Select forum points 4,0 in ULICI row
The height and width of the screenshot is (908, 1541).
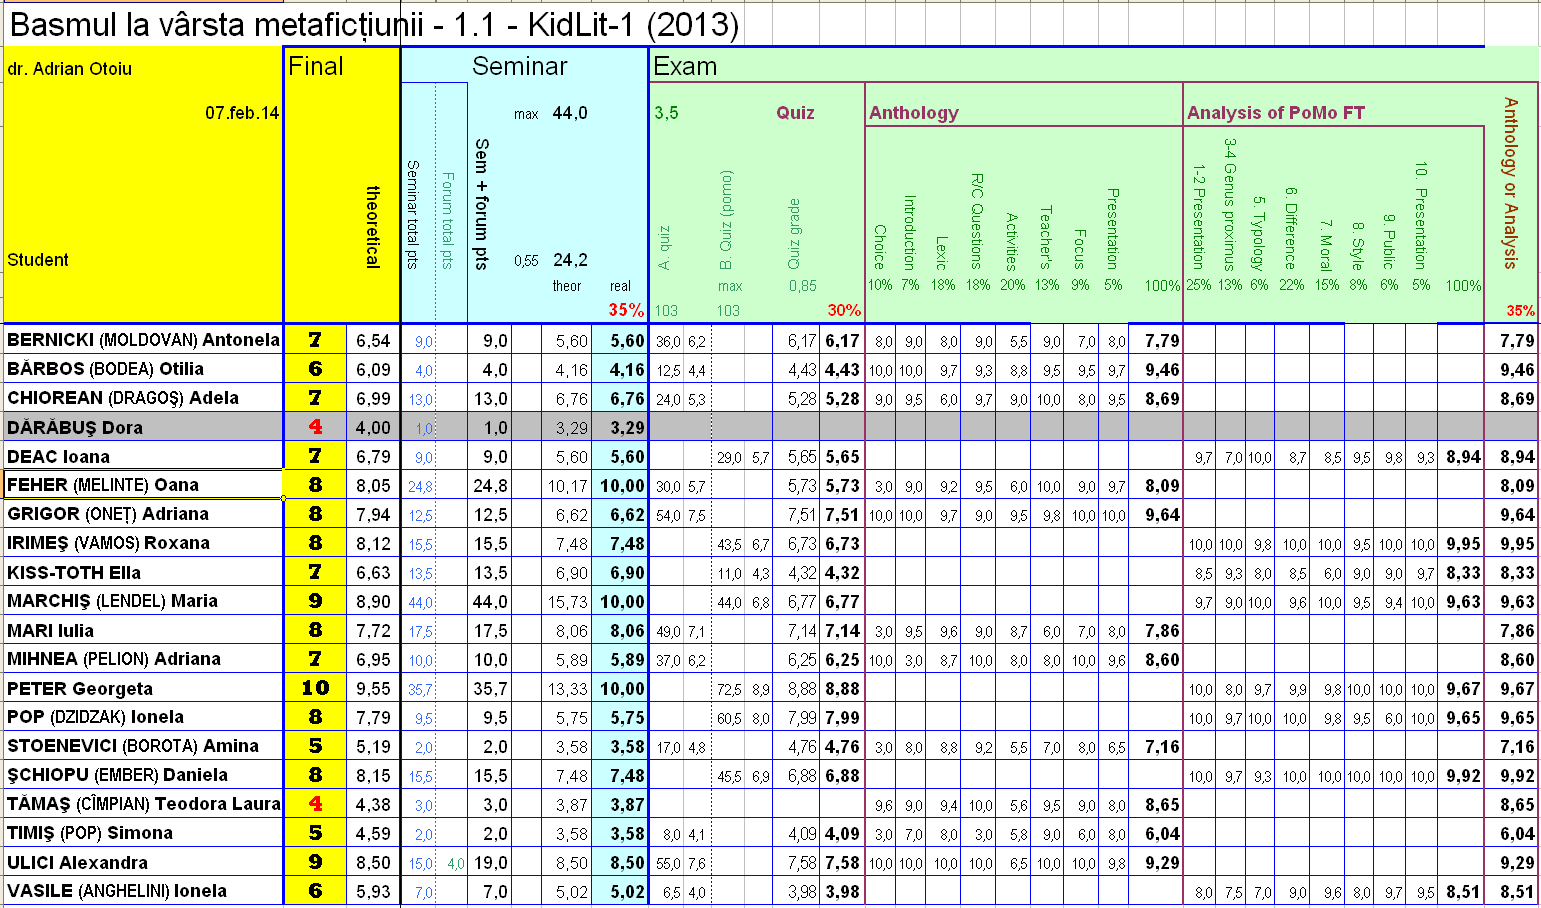[x=454, y=864]
